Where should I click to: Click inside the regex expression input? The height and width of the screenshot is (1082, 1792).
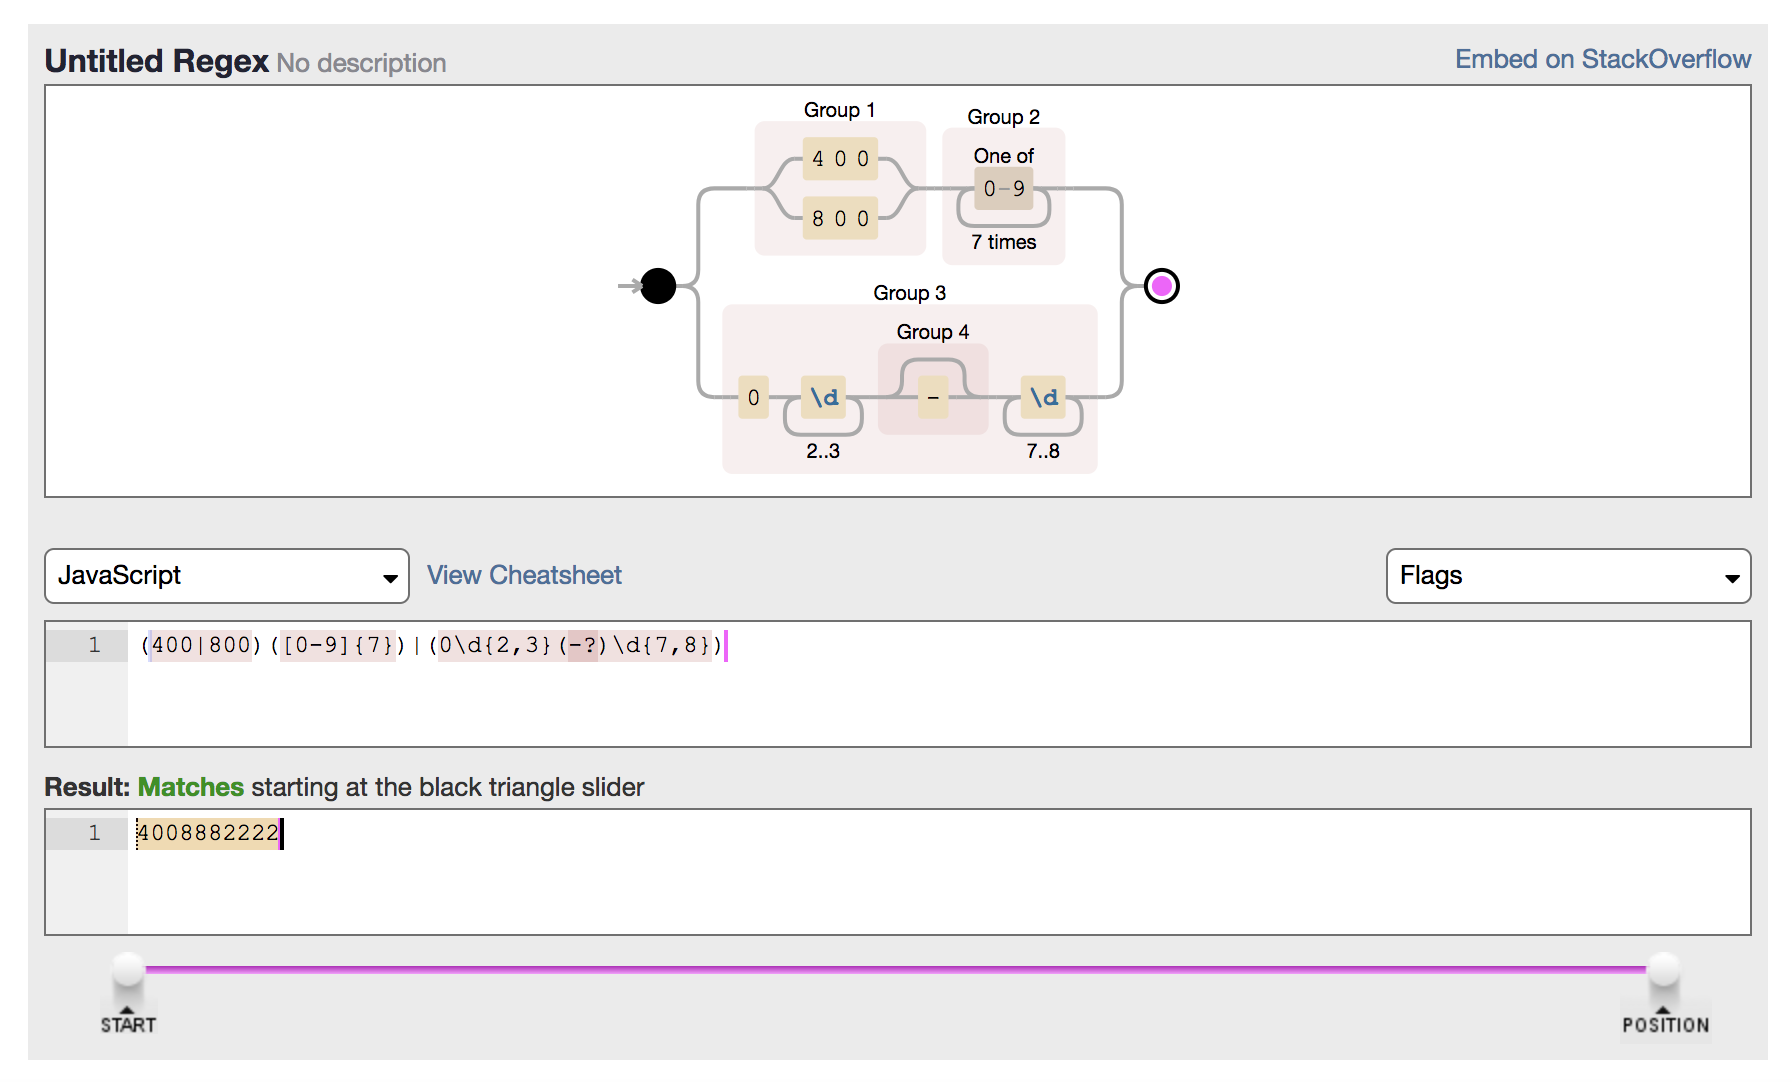(x=939, y=684)
